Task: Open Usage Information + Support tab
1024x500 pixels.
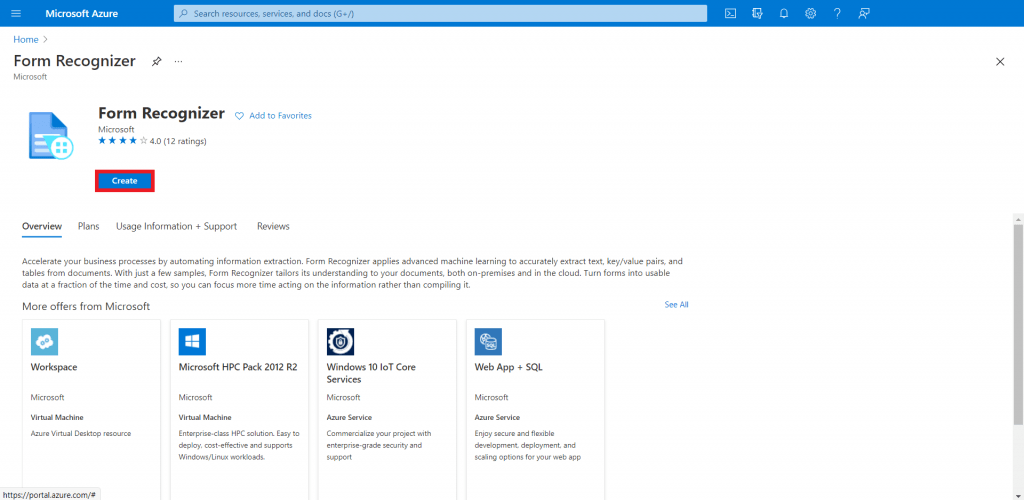Action: 176,227
